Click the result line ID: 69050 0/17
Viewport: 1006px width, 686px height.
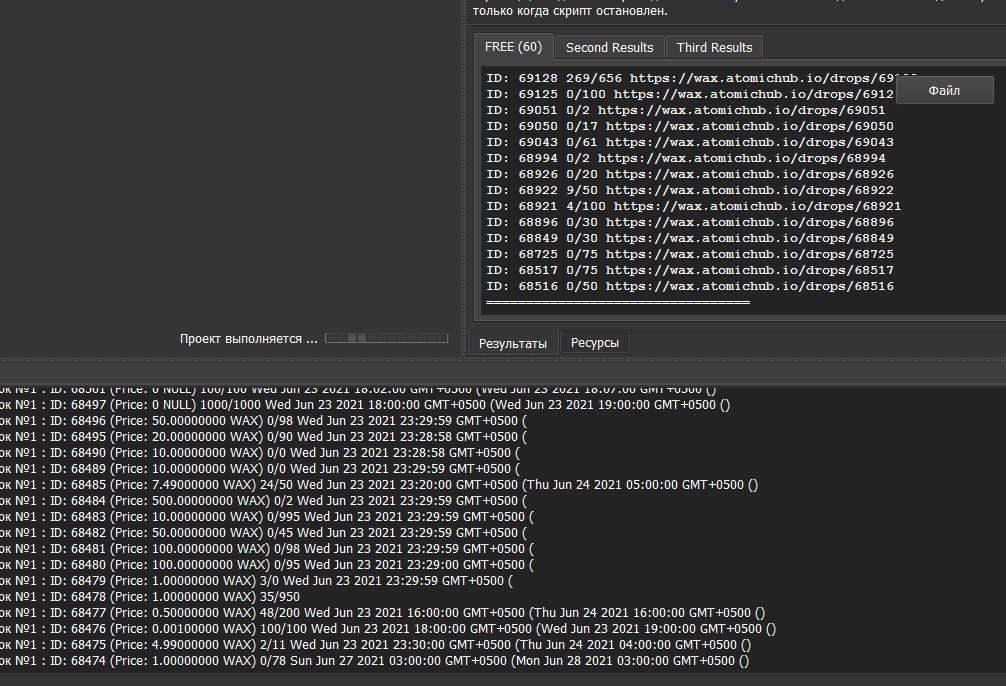(x=690, y=126)
